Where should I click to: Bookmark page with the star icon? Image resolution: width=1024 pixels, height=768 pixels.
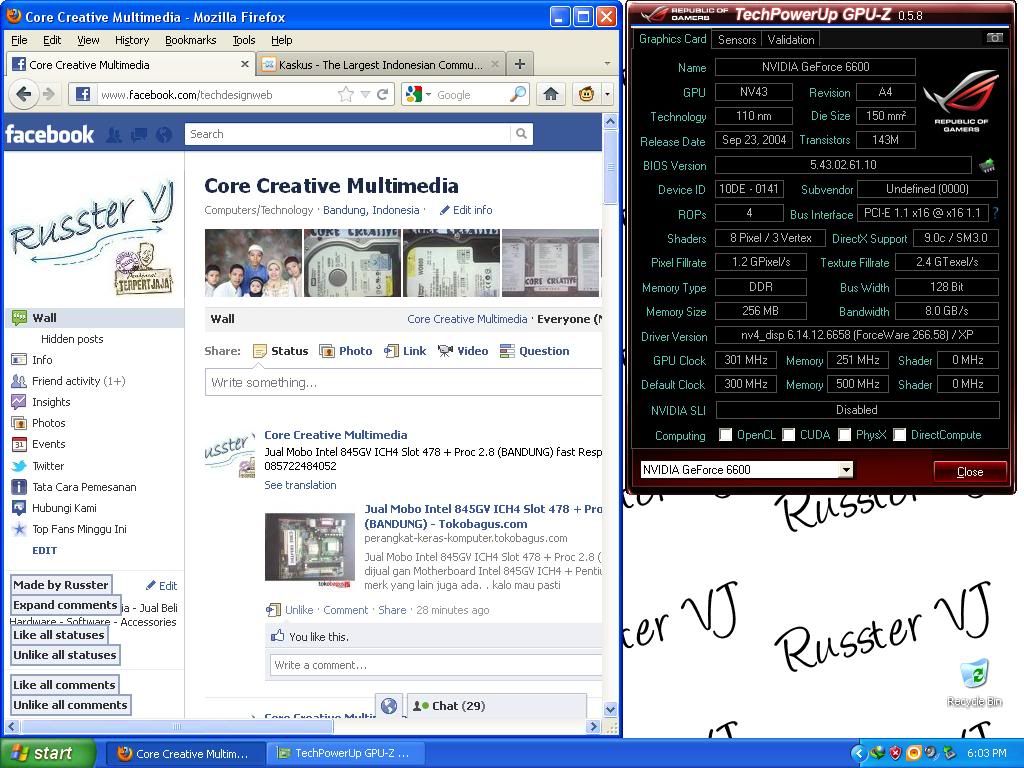(345, 95)
